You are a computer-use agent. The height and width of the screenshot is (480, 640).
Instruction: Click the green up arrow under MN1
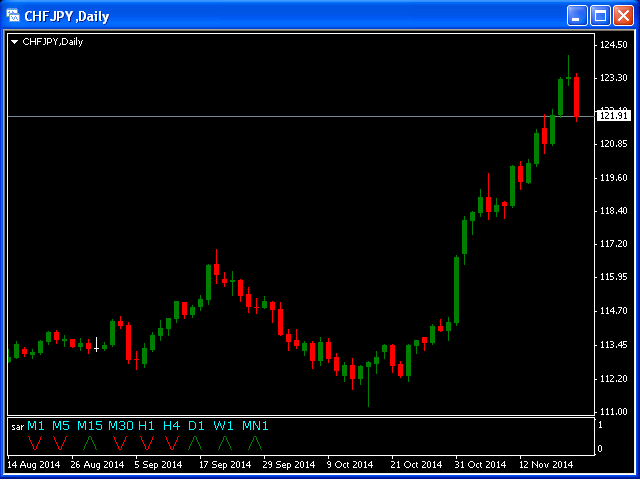click(x=255, y=442)
